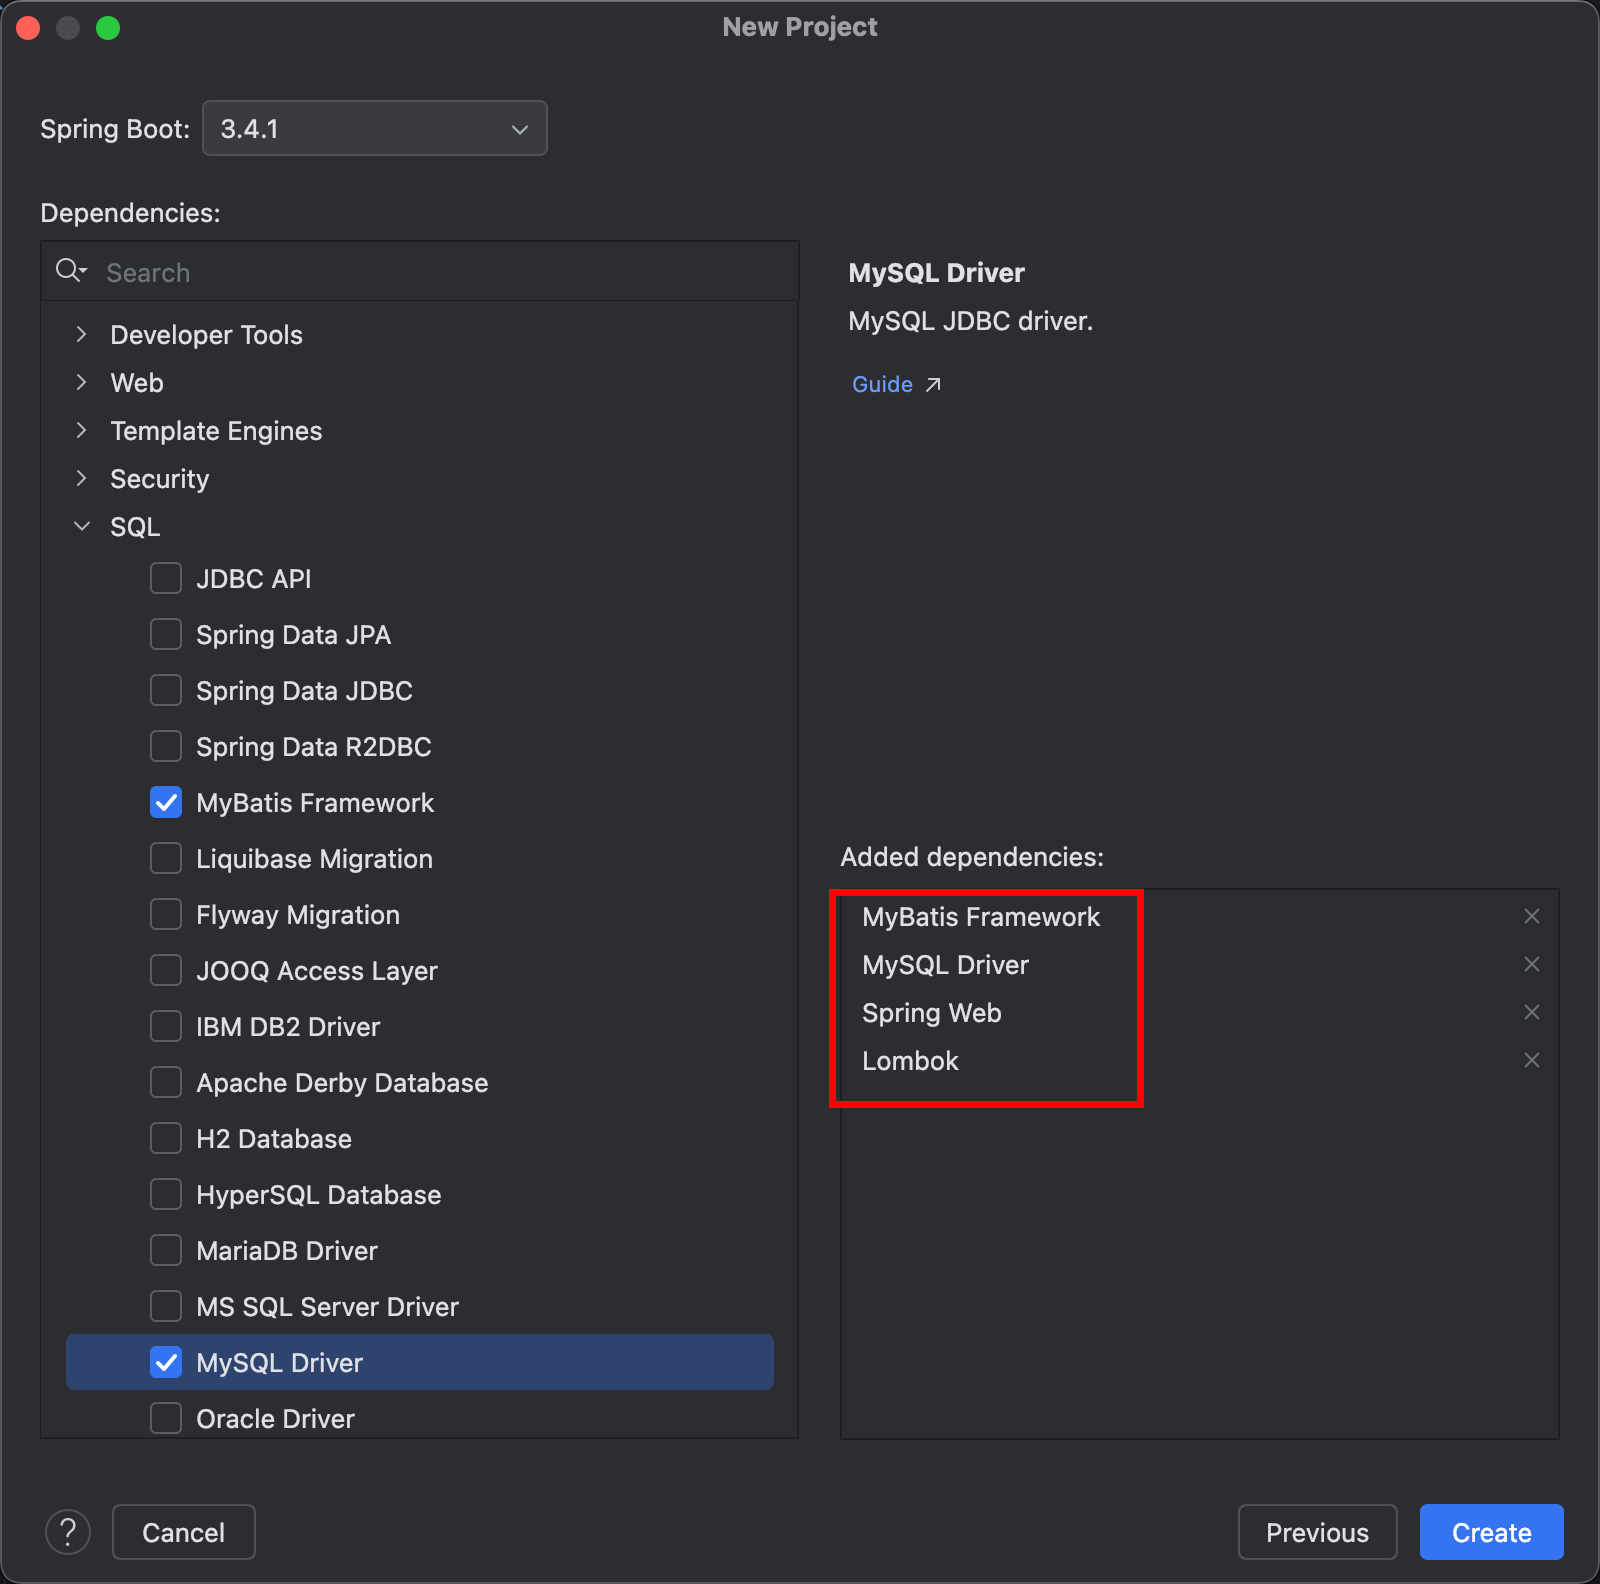Check JOOQ Access Layer dependency
This screenshot has height=1584, width=1600.
coord(166,970)
